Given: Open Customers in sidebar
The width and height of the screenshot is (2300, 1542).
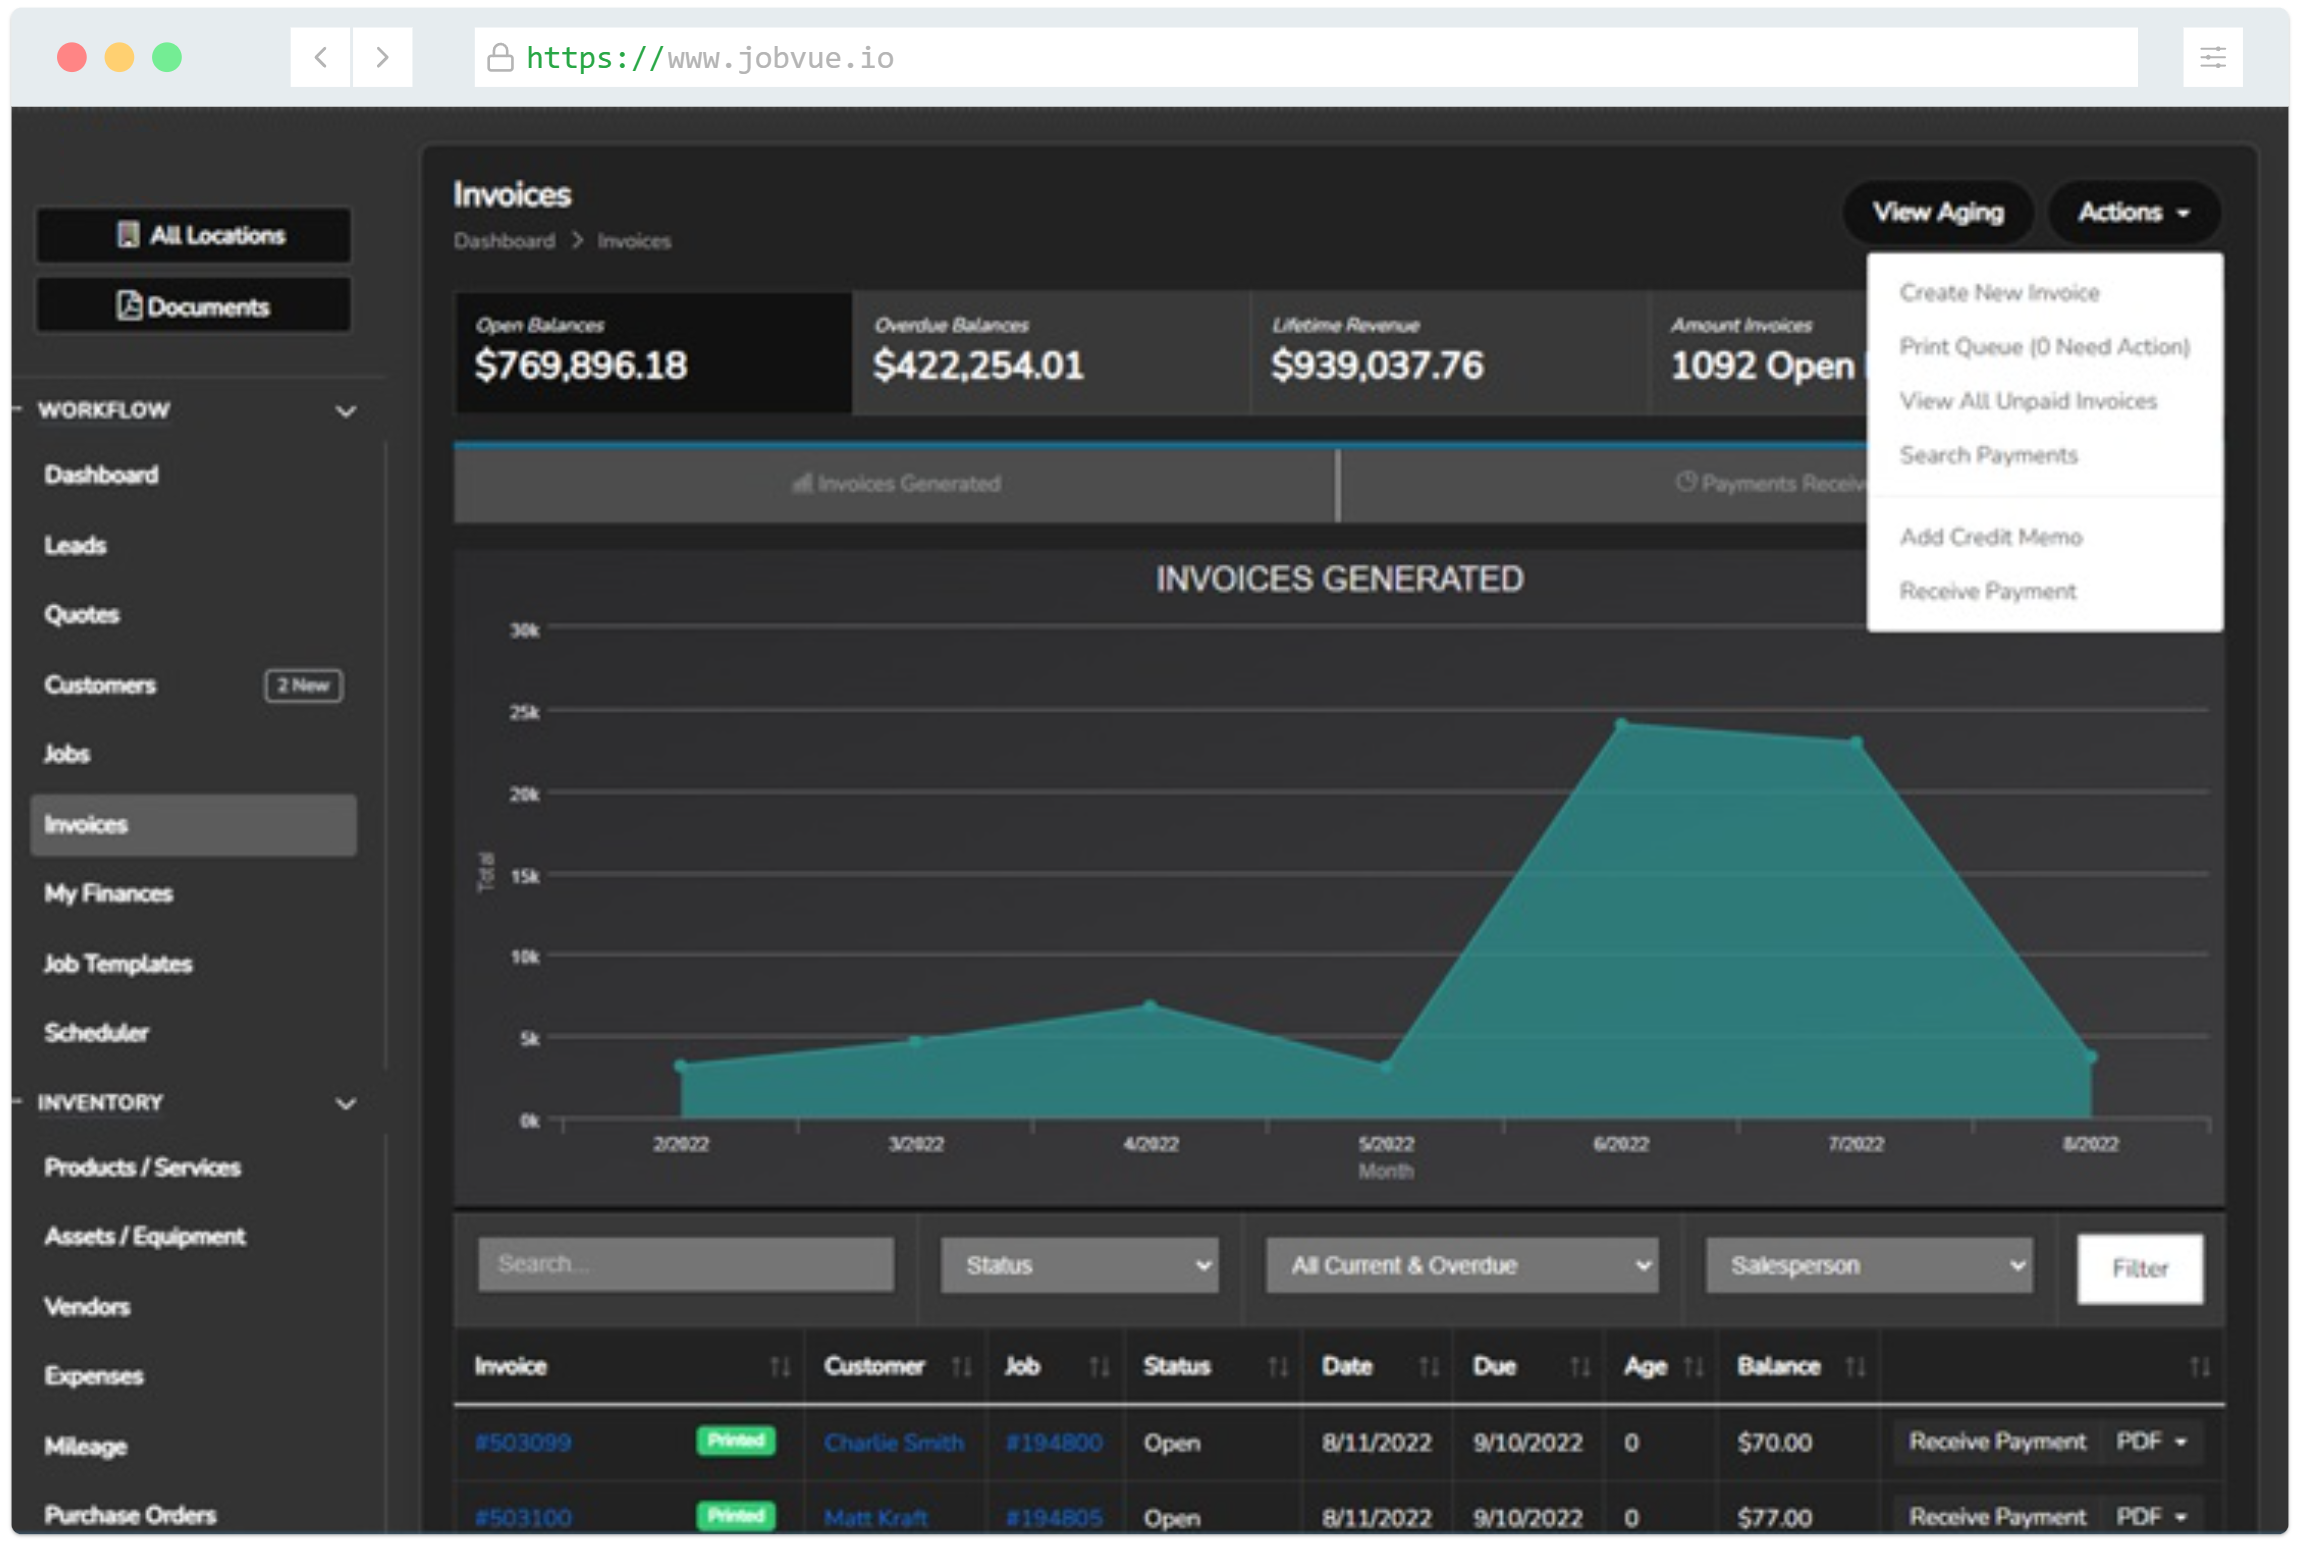Looking at the screenshot, I should [x=100, y=685].
